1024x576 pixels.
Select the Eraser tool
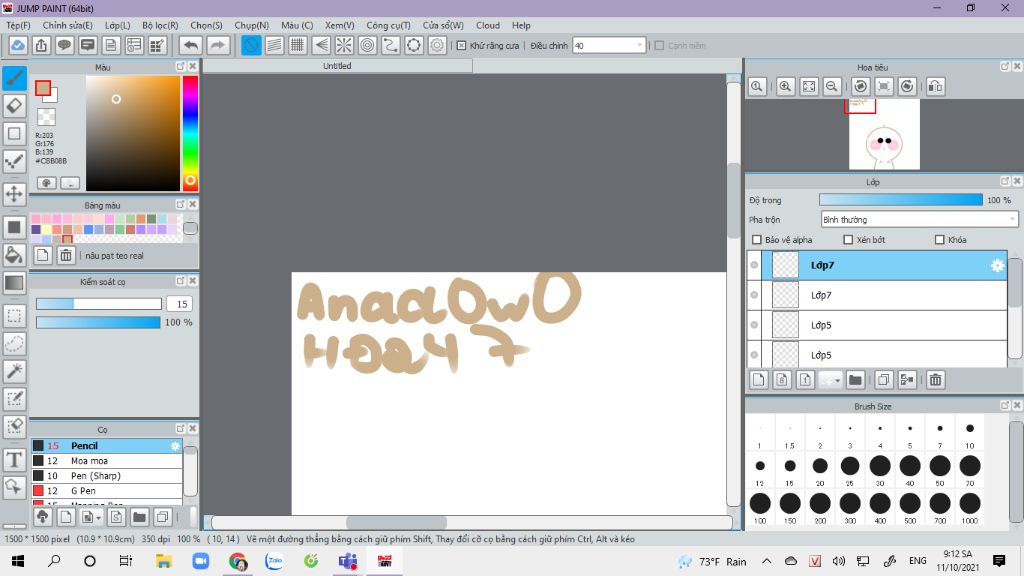click(14, 106)
